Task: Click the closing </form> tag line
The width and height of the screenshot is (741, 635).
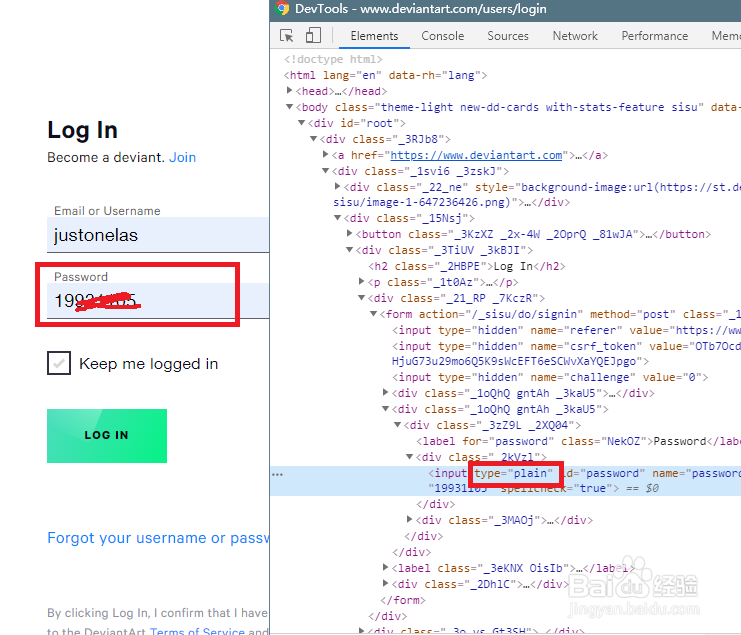Action: (x=403, y=601)
